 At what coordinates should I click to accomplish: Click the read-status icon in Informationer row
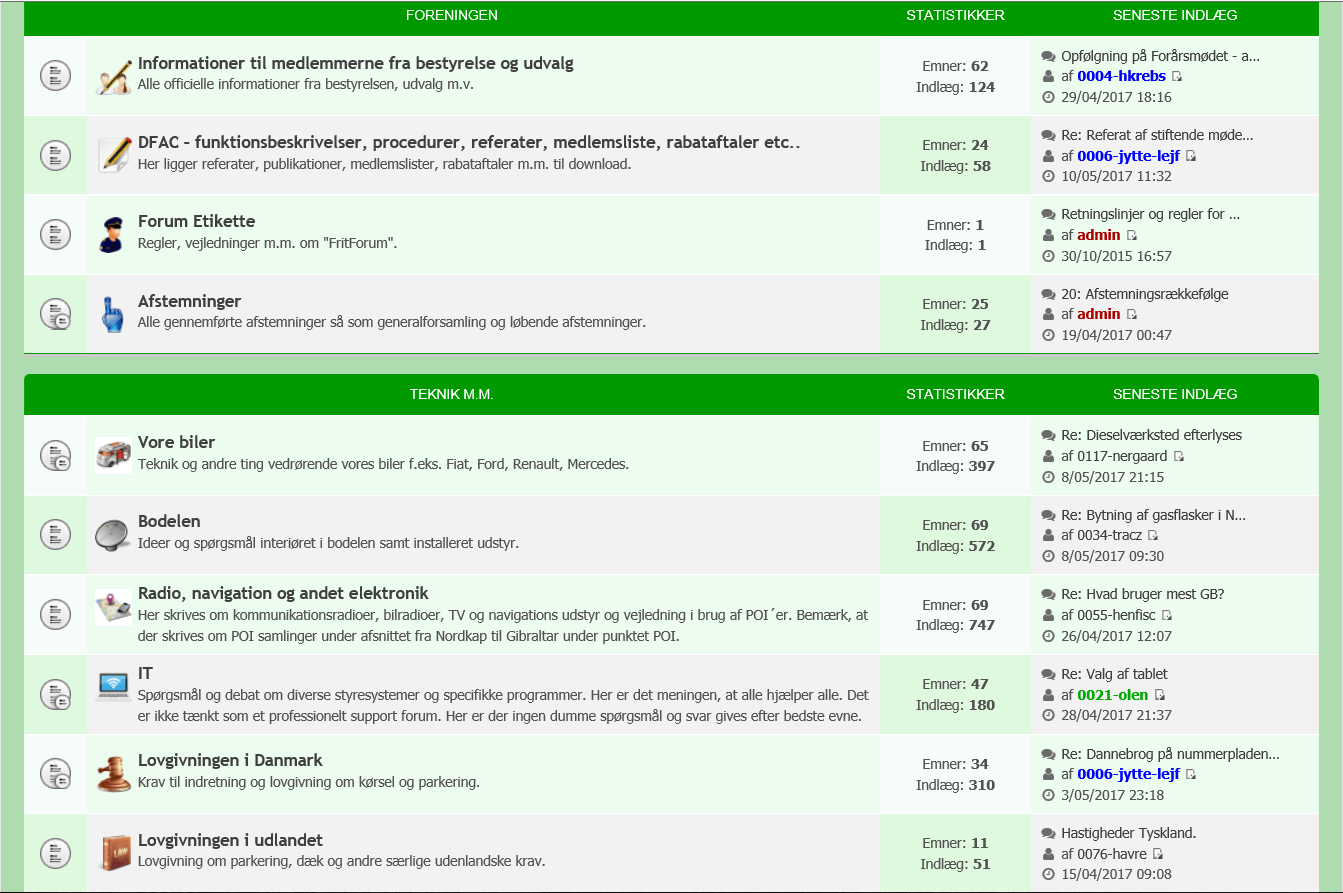(x=55, y=75)
